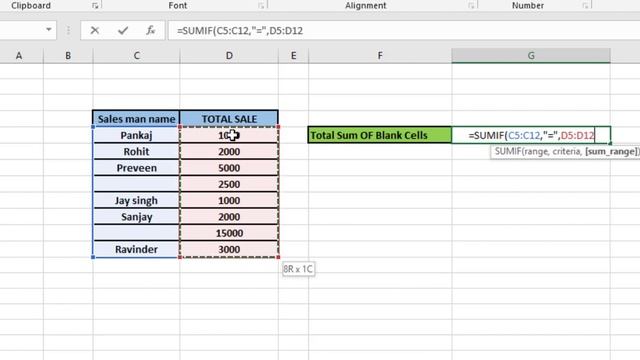The height and width of the screenshot is (360, 640).
Task: Open Insert Function fx dialog
Action: tap(150, 30)
